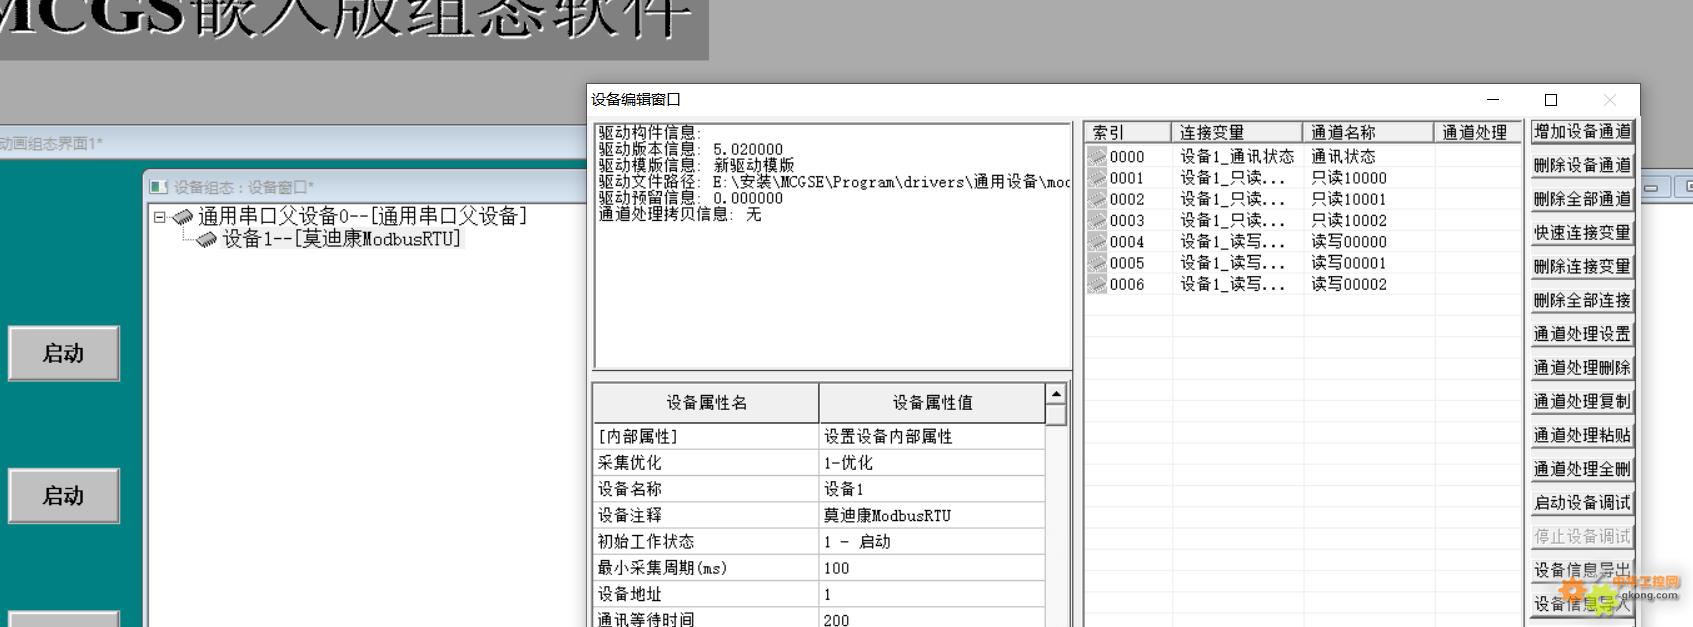Click the lower 启动 button on teal panel

(64, 496)
